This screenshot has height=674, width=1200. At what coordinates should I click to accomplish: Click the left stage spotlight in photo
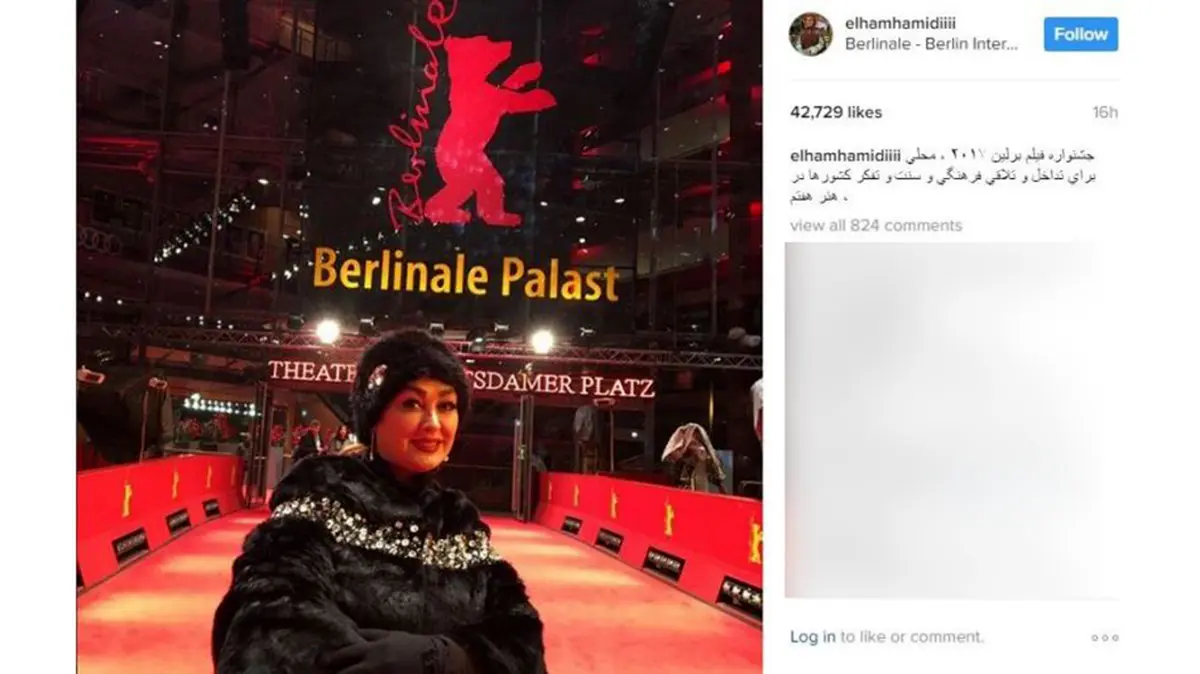tap(327, 332)
